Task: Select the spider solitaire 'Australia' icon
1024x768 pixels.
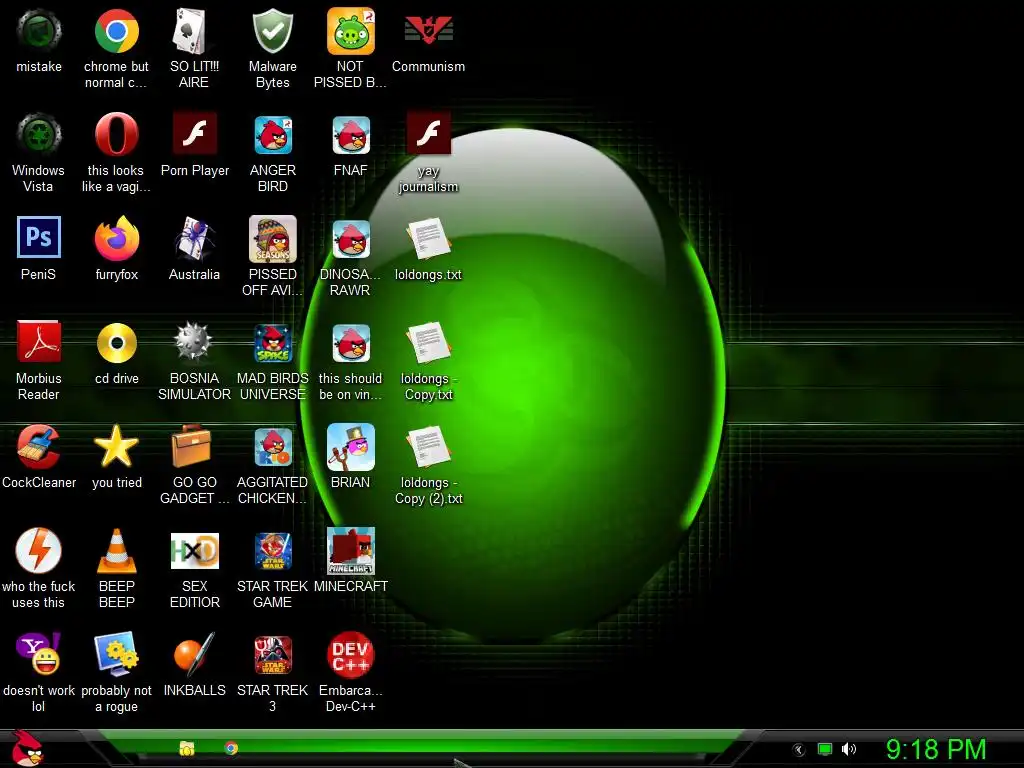Action: tap(194, 239)
